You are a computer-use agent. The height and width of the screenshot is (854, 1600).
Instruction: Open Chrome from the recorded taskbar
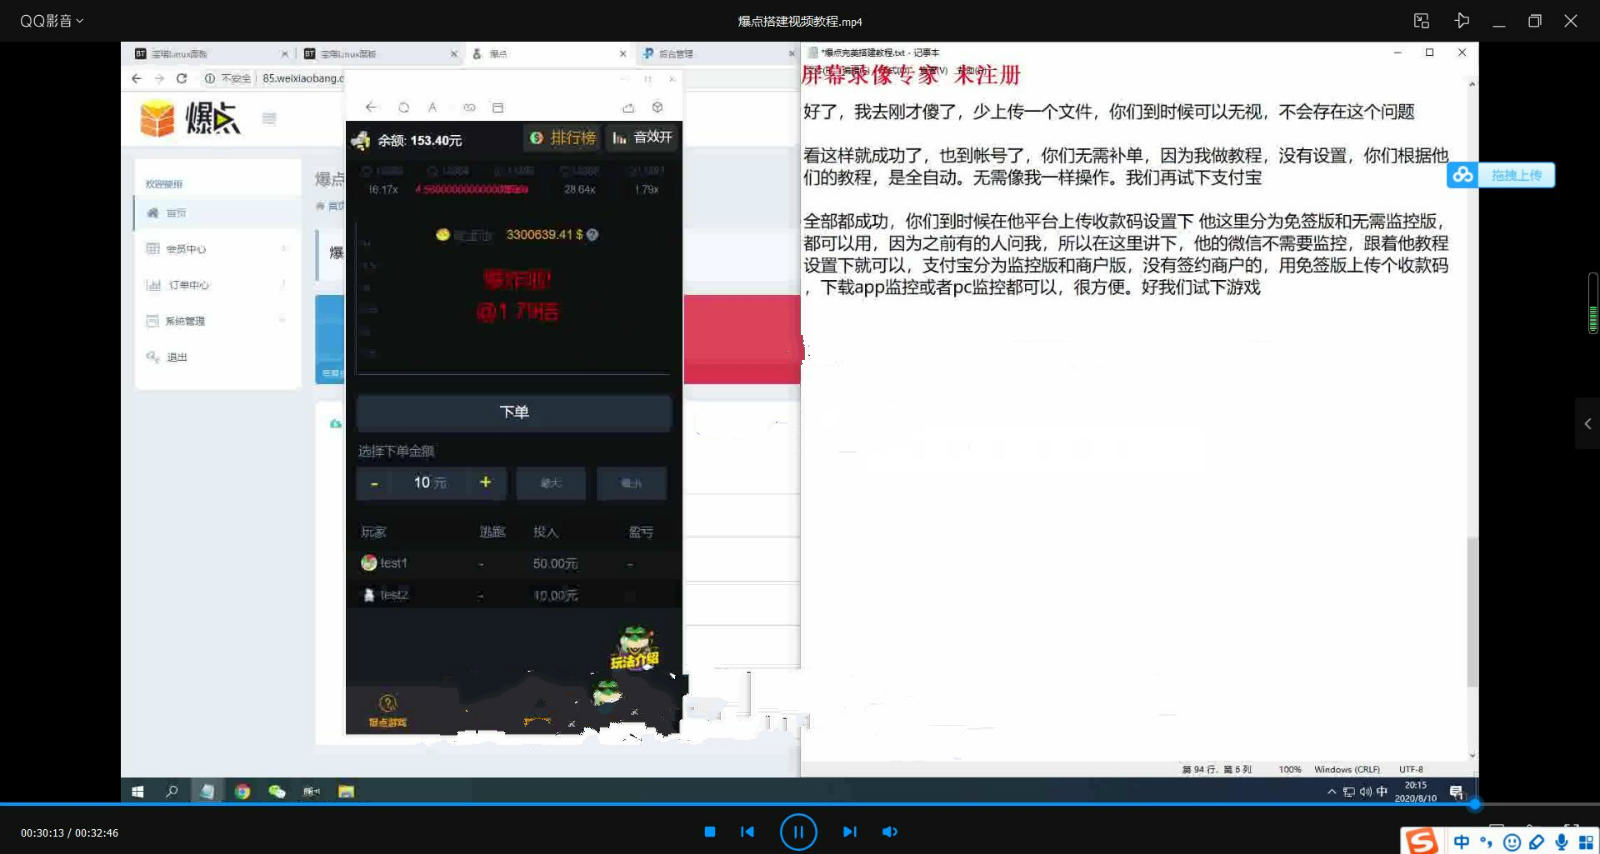(x=242, y=791)
